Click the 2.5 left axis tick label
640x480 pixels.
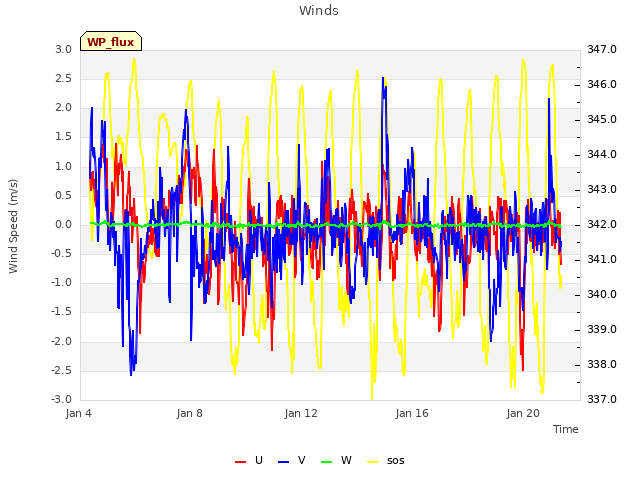pos(64,78)
